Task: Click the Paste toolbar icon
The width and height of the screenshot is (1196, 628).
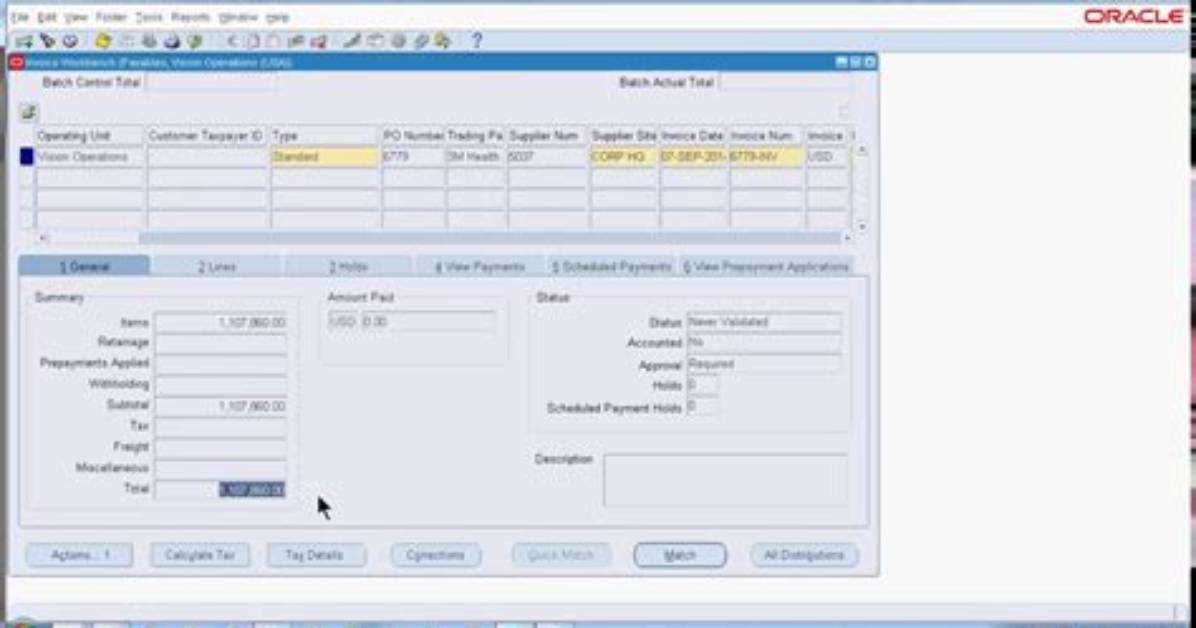Action: 274,41
